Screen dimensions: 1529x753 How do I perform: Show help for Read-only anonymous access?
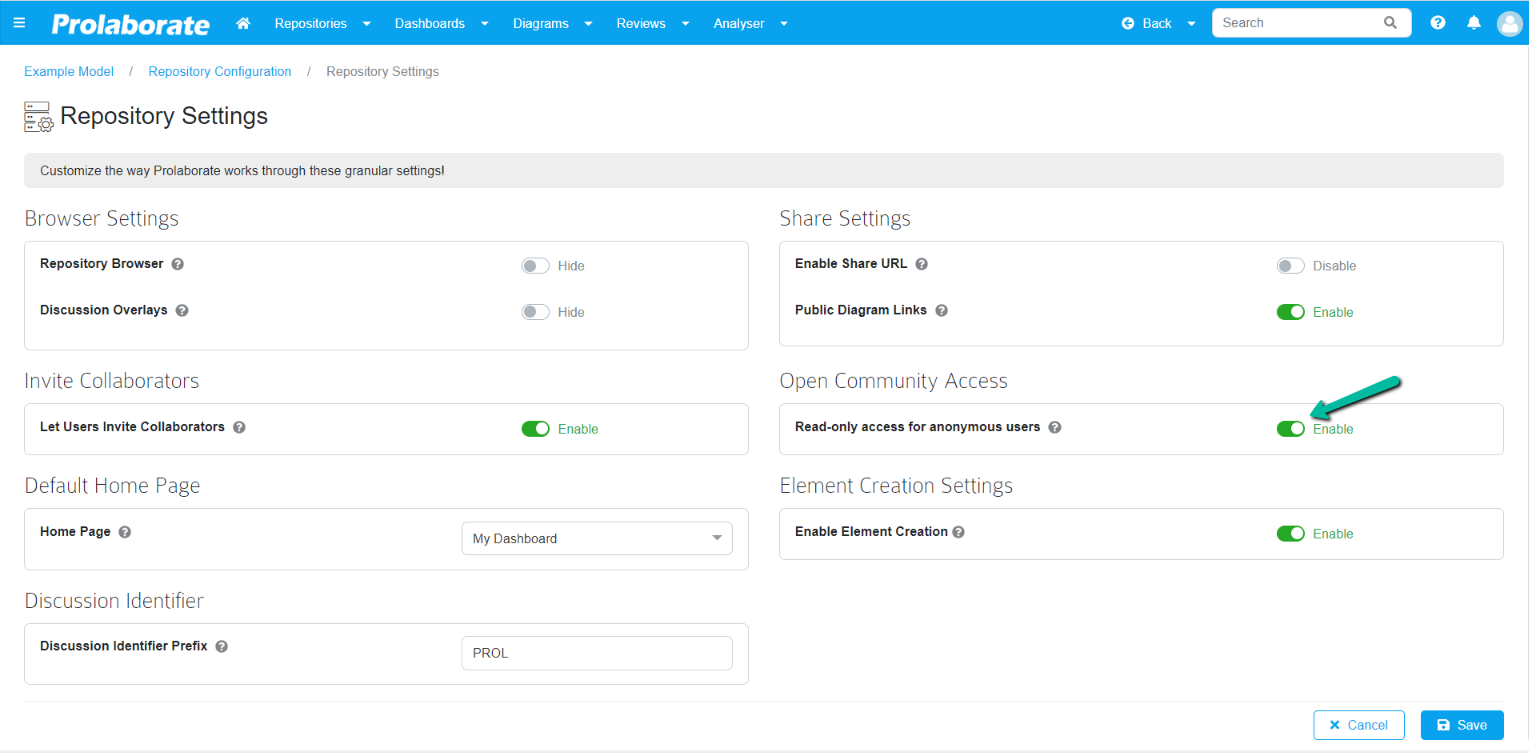(x=1055, y=427)
